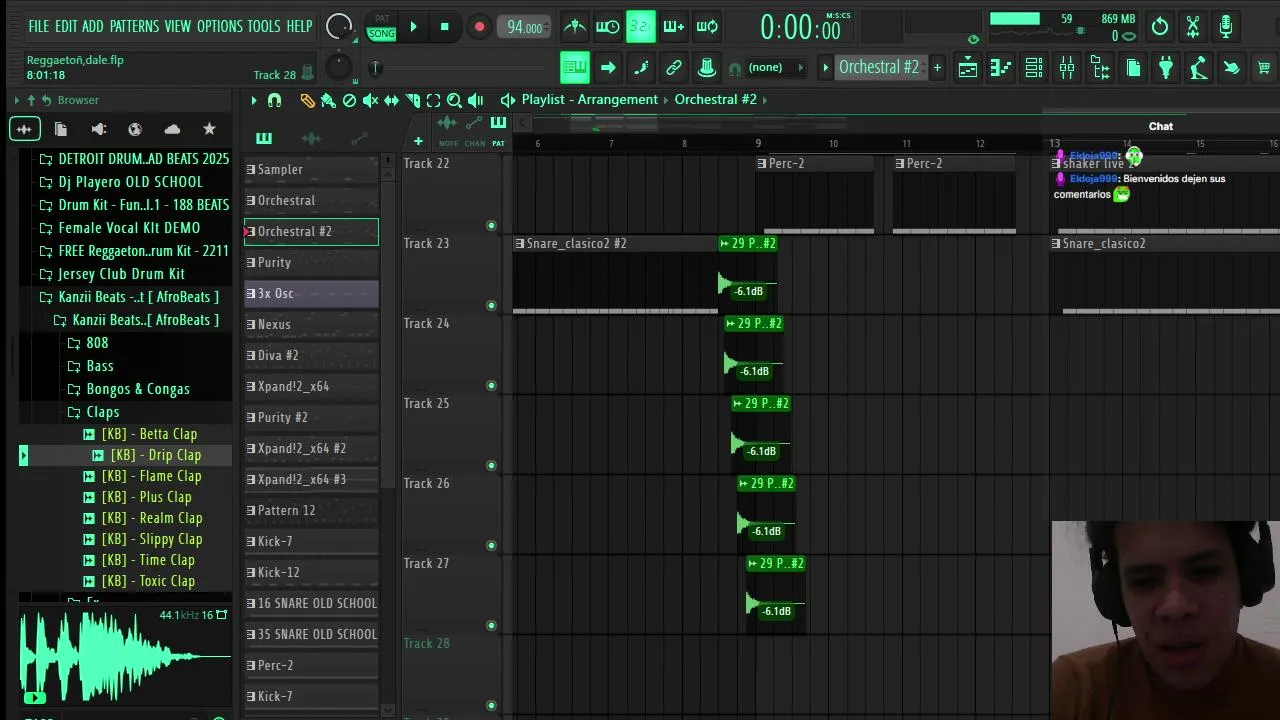Select the Playback tool in playlist toolbar
This screenshot has width=1280, height=720.
[x=476, y=100]
